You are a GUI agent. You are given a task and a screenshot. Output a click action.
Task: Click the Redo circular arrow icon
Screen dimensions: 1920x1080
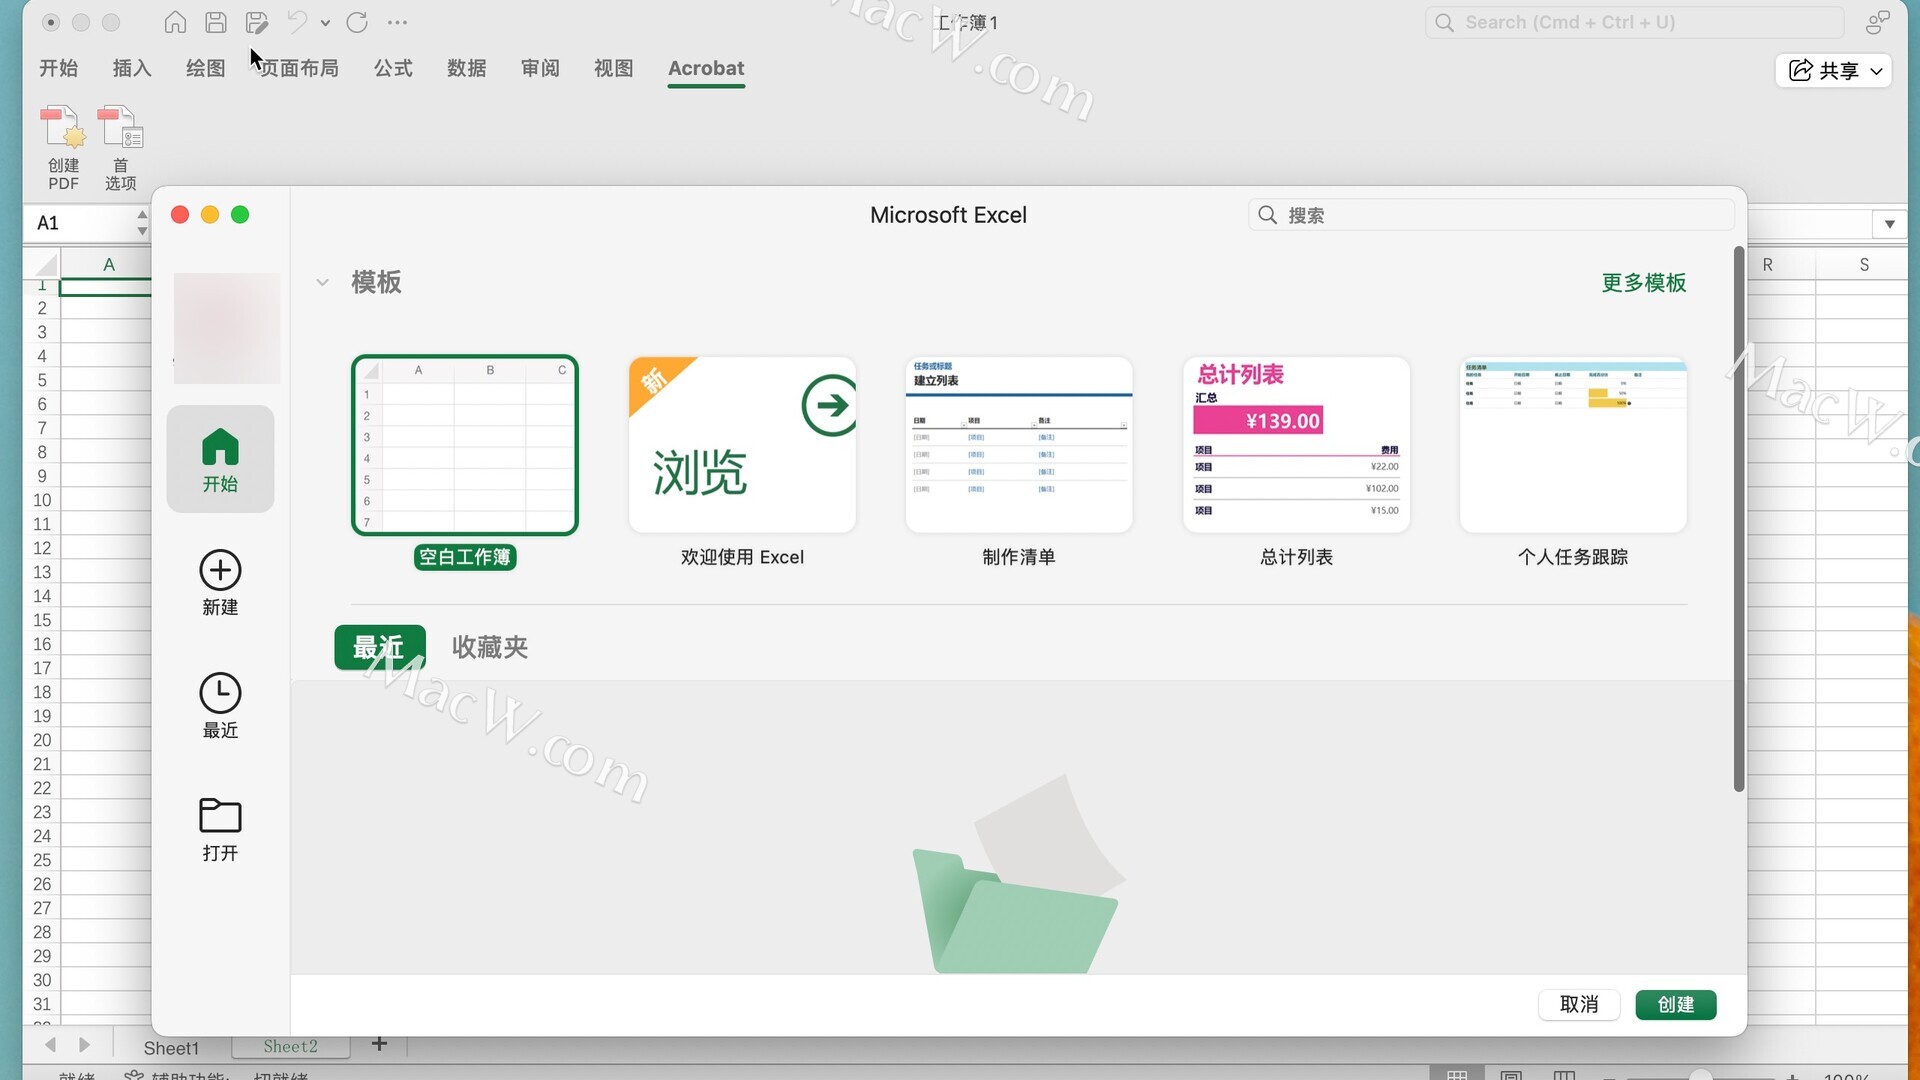pos(357,22)
